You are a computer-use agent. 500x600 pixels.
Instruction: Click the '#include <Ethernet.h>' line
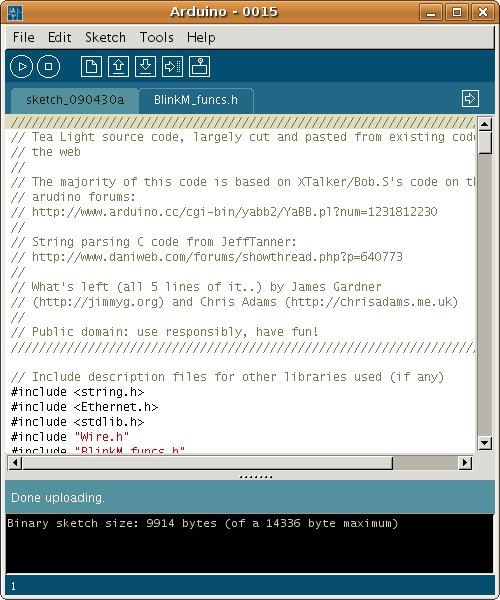point(85,407)
